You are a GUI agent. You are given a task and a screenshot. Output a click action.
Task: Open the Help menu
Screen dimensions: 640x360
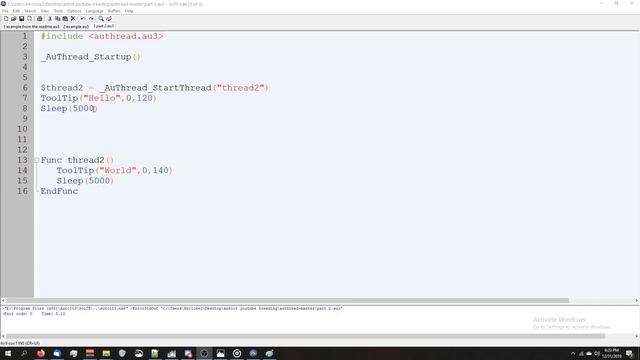click(x=129, y=11)
